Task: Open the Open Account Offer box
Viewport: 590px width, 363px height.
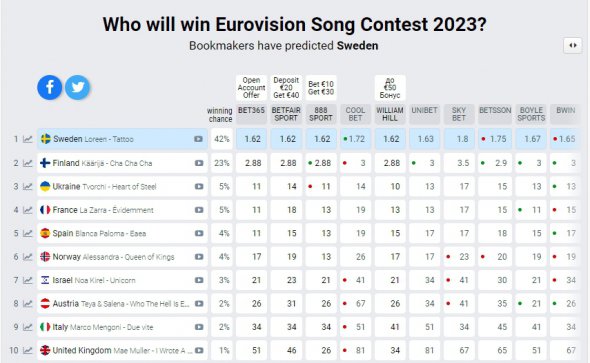Action: coord(251,88)
